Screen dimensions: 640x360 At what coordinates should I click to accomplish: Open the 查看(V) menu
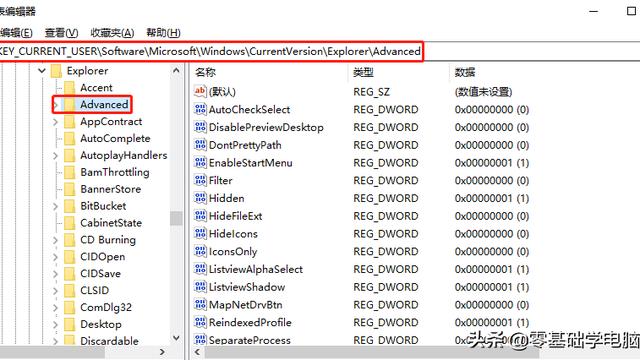(61, 33)
